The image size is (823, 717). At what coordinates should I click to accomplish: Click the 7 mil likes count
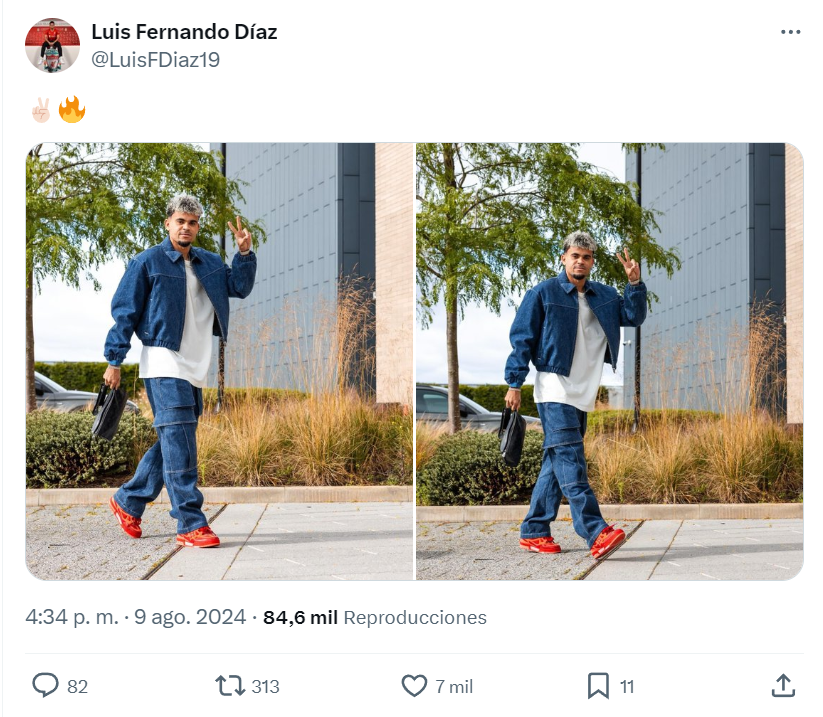454,687
